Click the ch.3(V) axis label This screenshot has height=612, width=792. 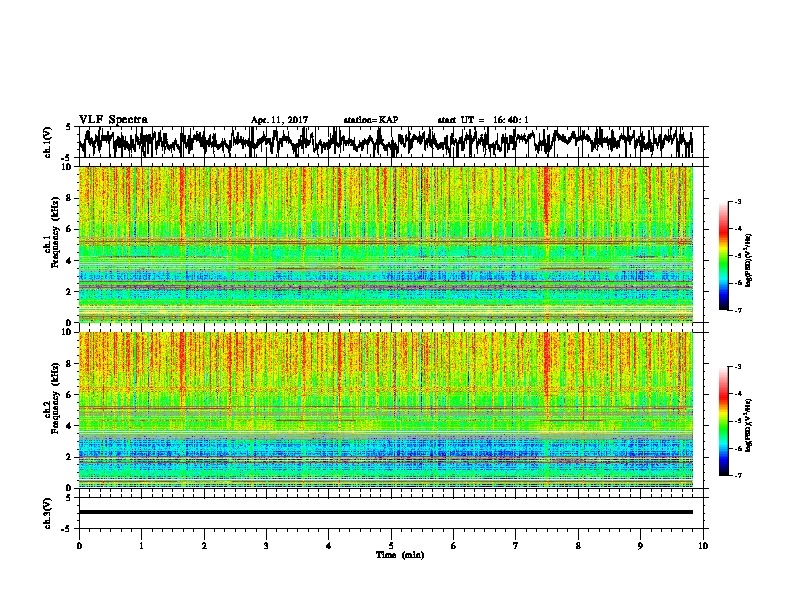(x=48, y=513)
